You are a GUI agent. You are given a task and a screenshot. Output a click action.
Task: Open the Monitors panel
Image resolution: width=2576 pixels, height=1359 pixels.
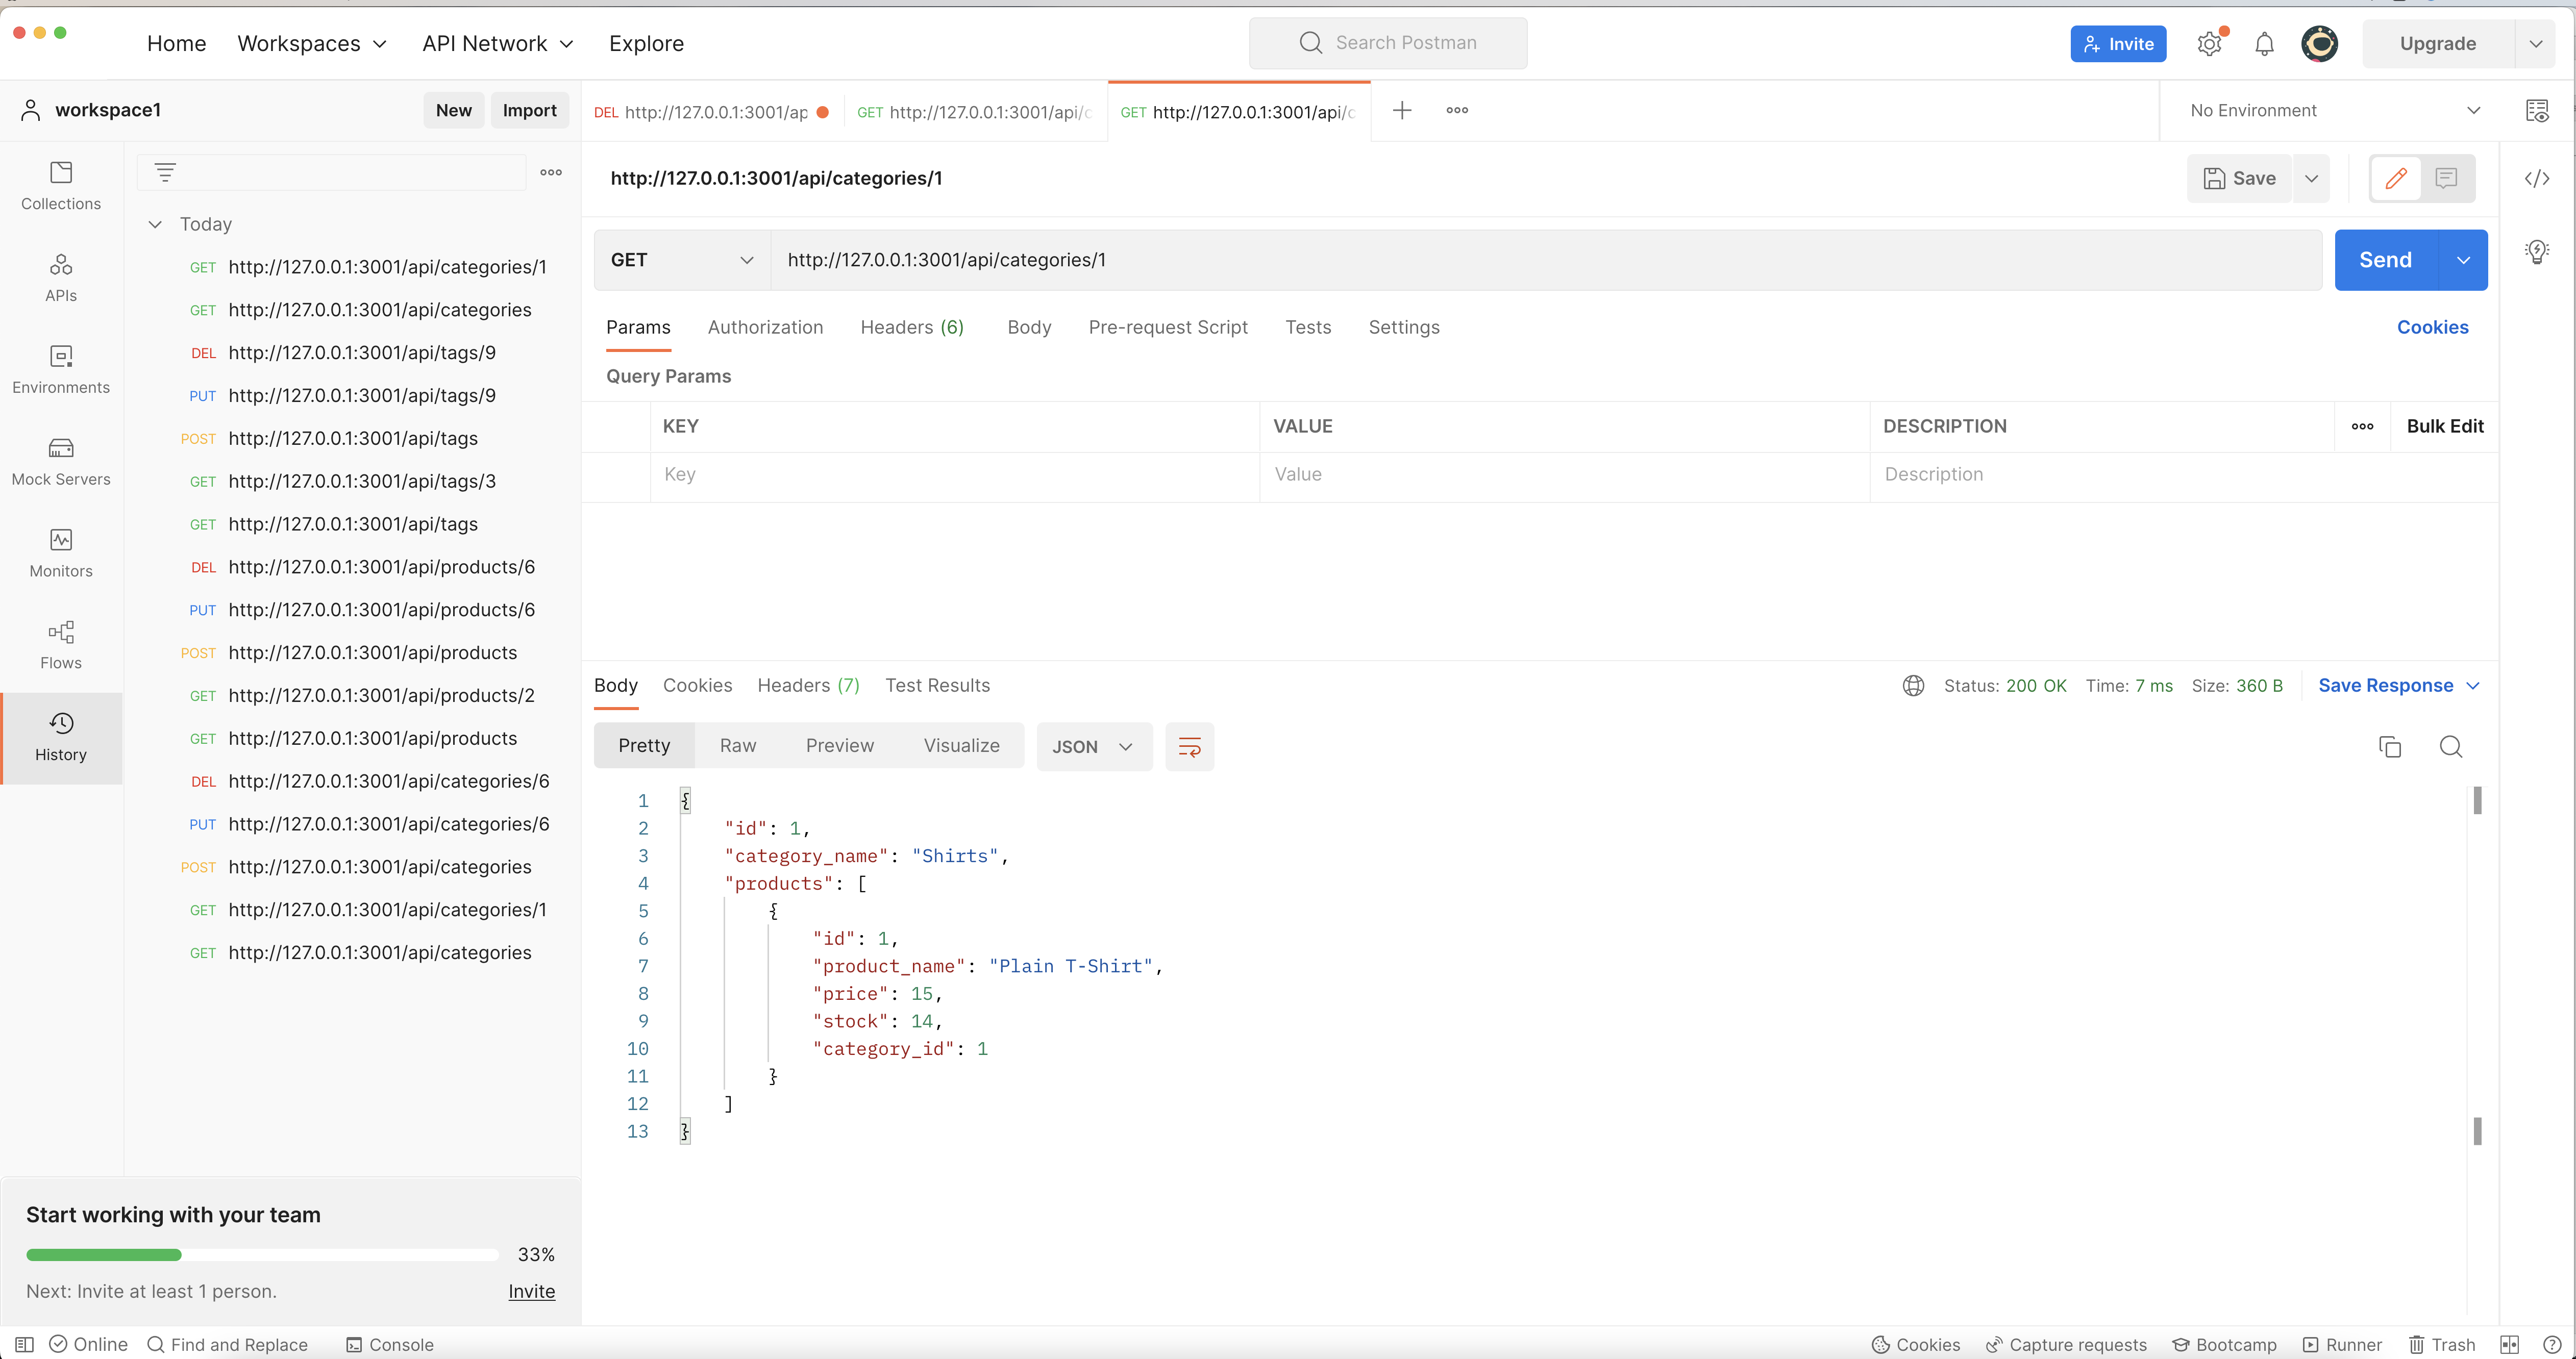[60, 553]
